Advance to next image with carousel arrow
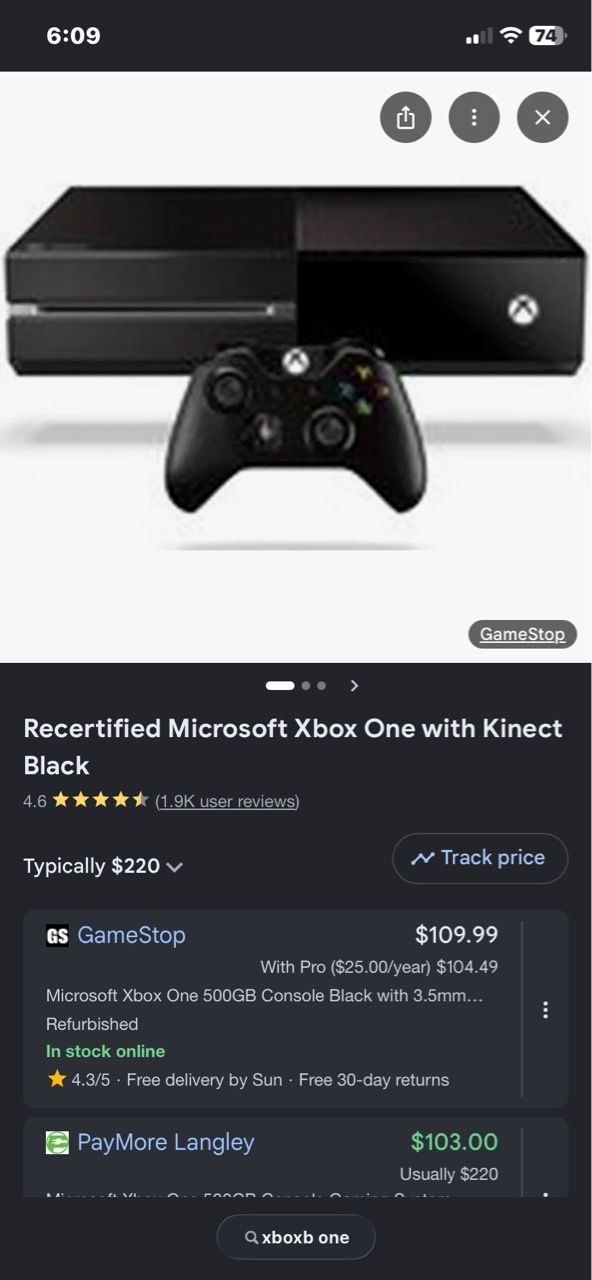This screenshot has height=1280, width=592. coord(354,686)
